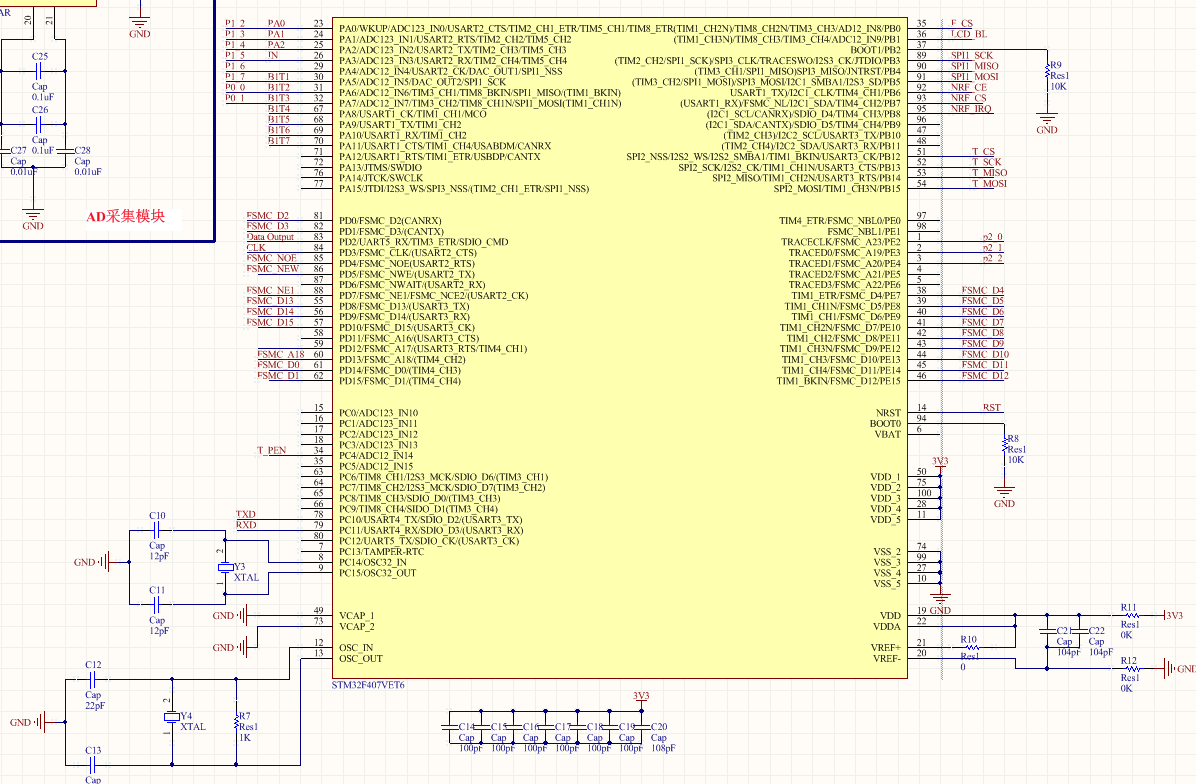Viewport: 1196px width, 784px height.
Task: Select the PA14/JTCK/SWCLK pin name
Action: 380,178
